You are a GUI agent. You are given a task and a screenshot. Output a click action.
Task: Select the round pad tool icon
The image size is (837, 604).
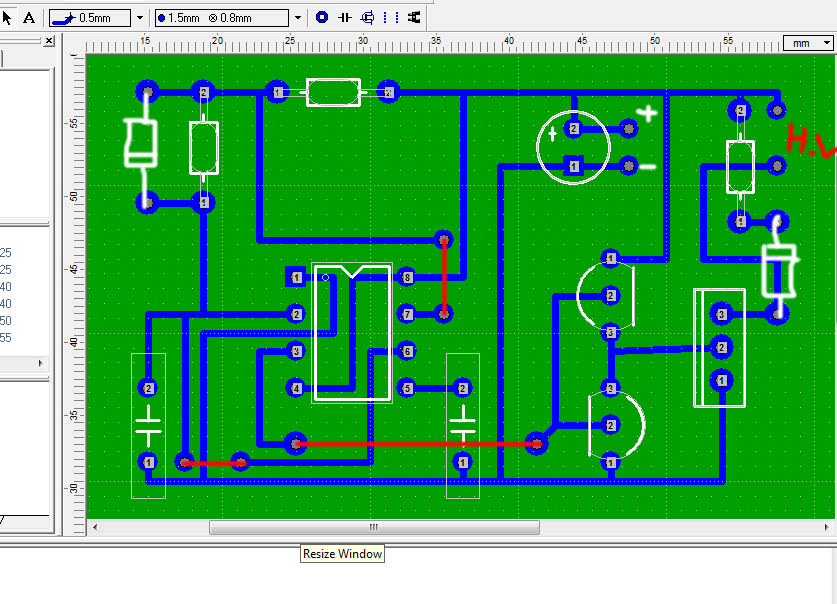pyautogui.click(x=322, y=18)
